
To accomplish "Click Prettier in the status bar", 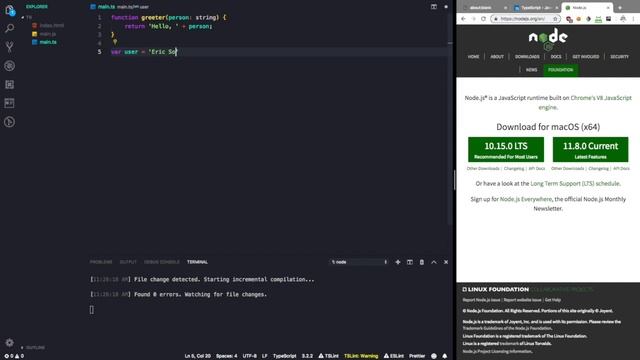I will 417,356.
